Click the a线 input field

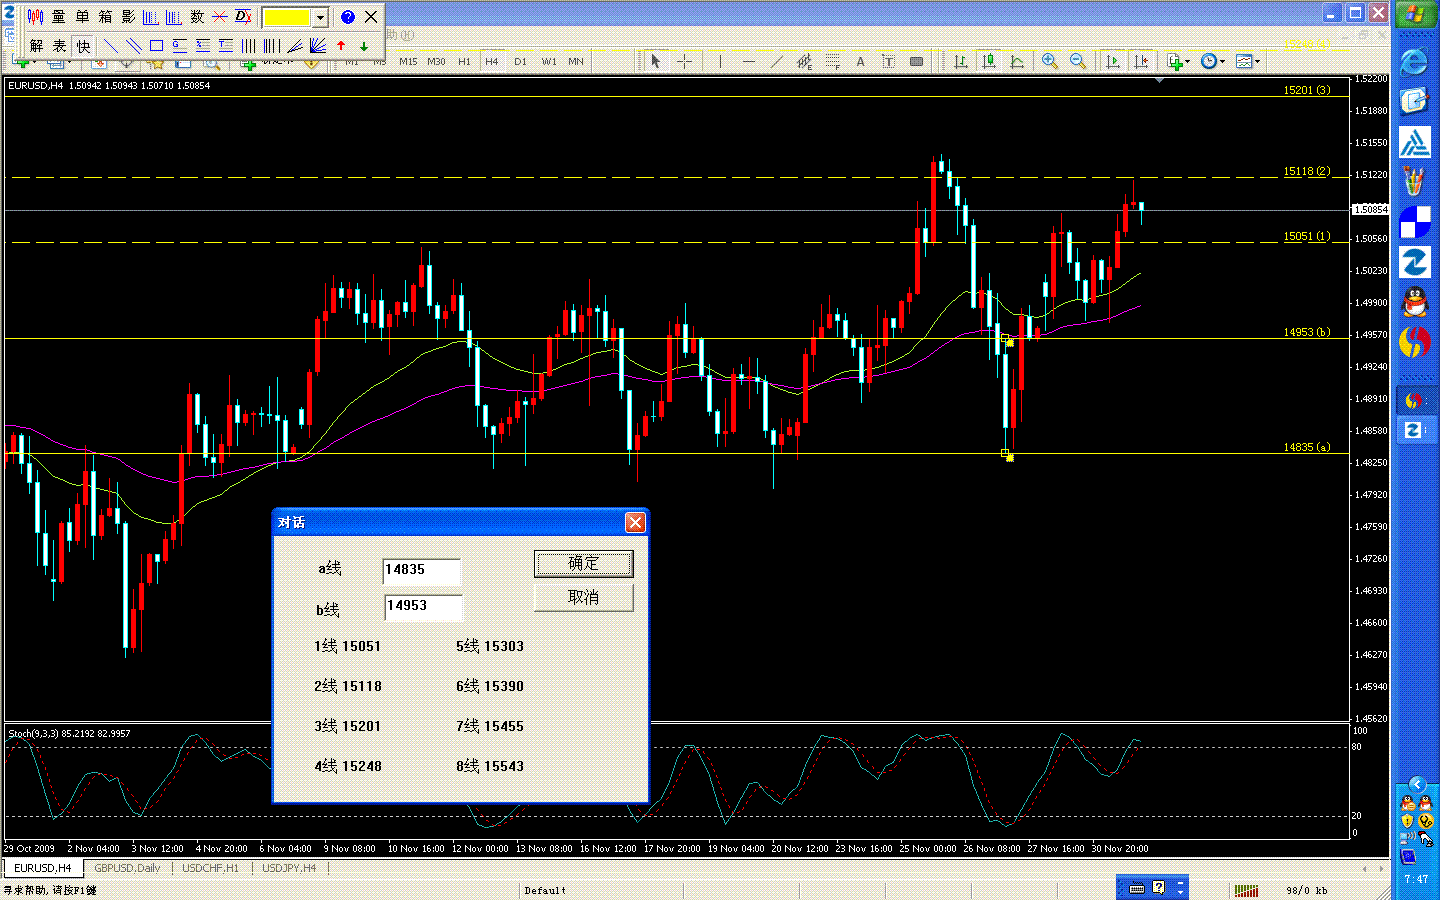pos(421,570)
